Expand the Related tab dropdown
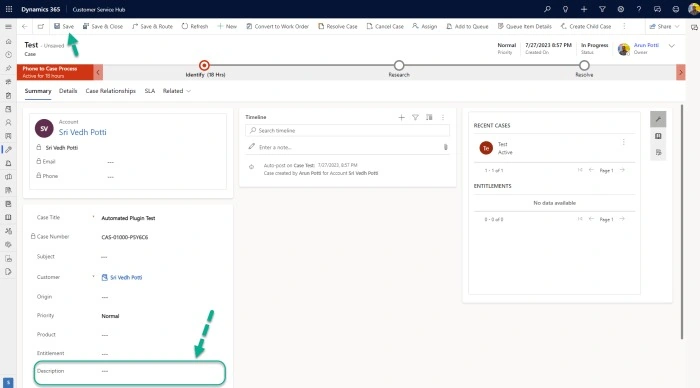 (x=177, y=91)
